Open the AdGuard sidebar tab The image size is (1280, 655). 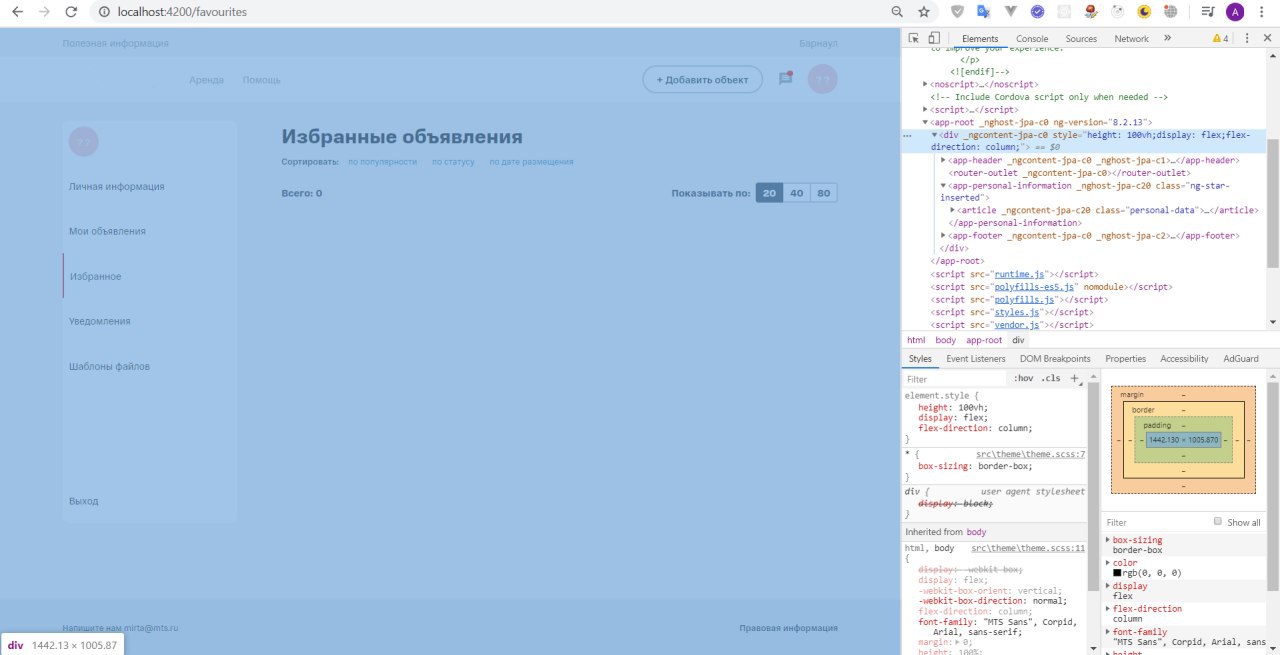(x=1241, y=358)
